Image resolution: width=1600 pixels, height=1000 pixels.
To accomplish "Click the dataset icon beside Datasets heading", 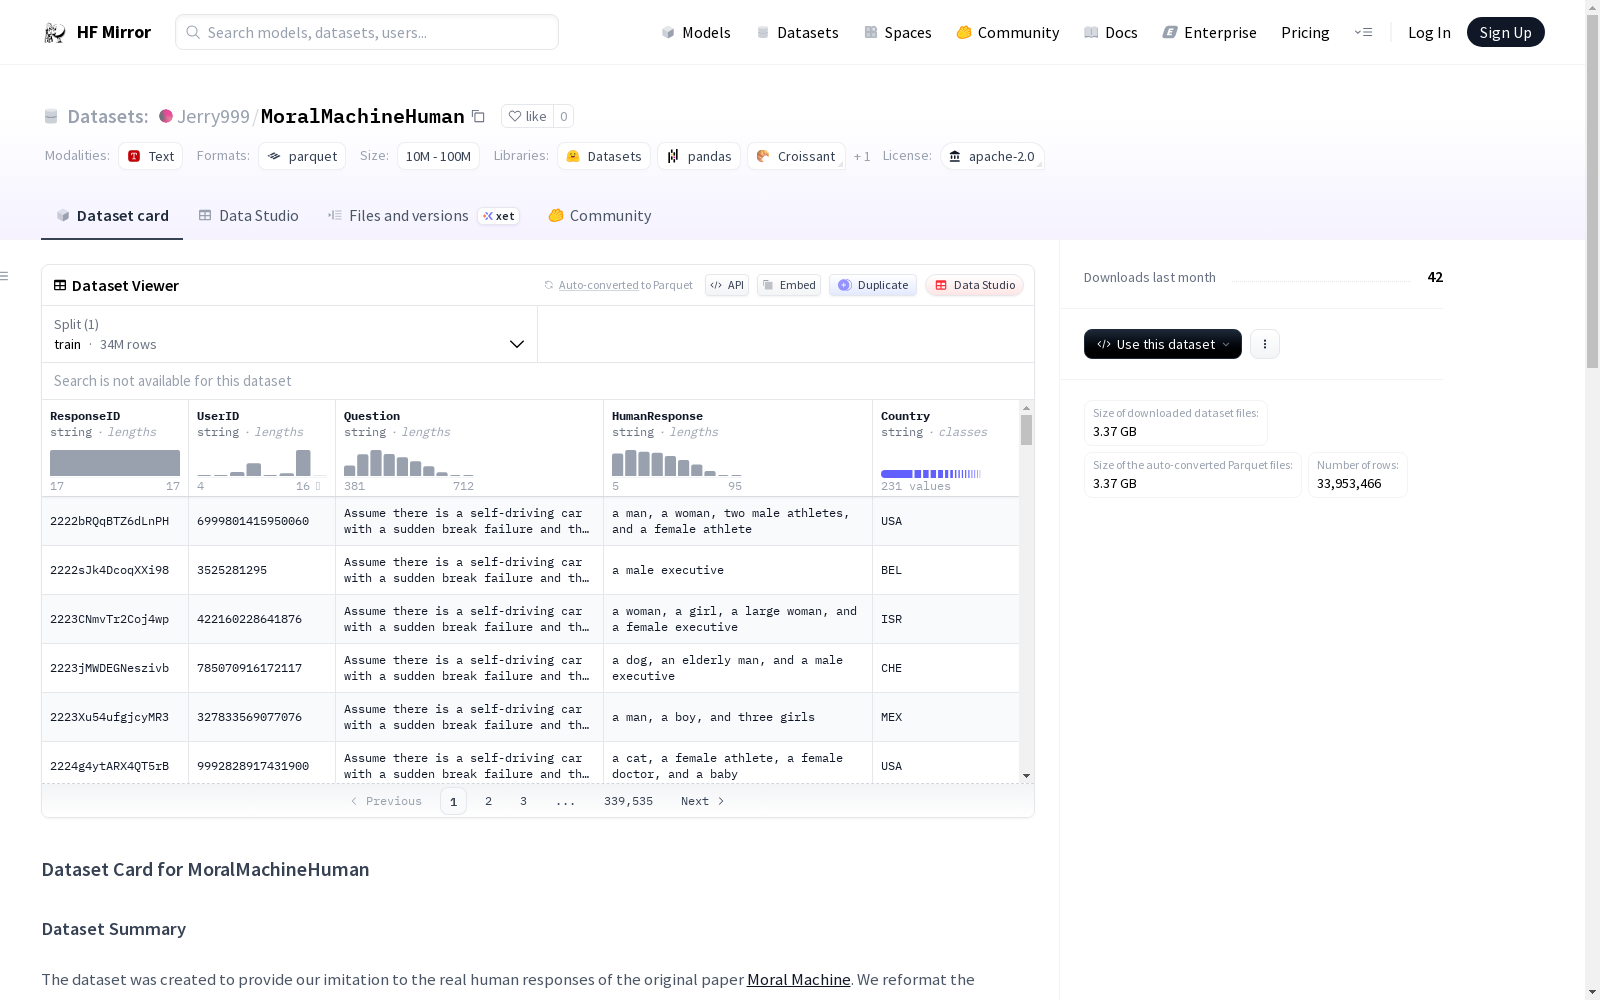I will point(51,116).
